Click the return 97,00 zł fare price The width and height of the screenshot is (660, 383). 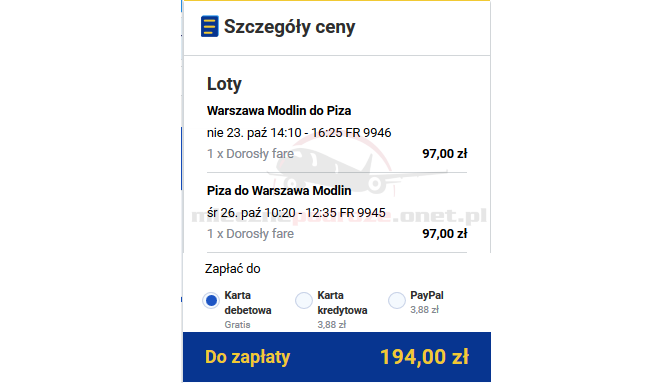click(444, 234)
